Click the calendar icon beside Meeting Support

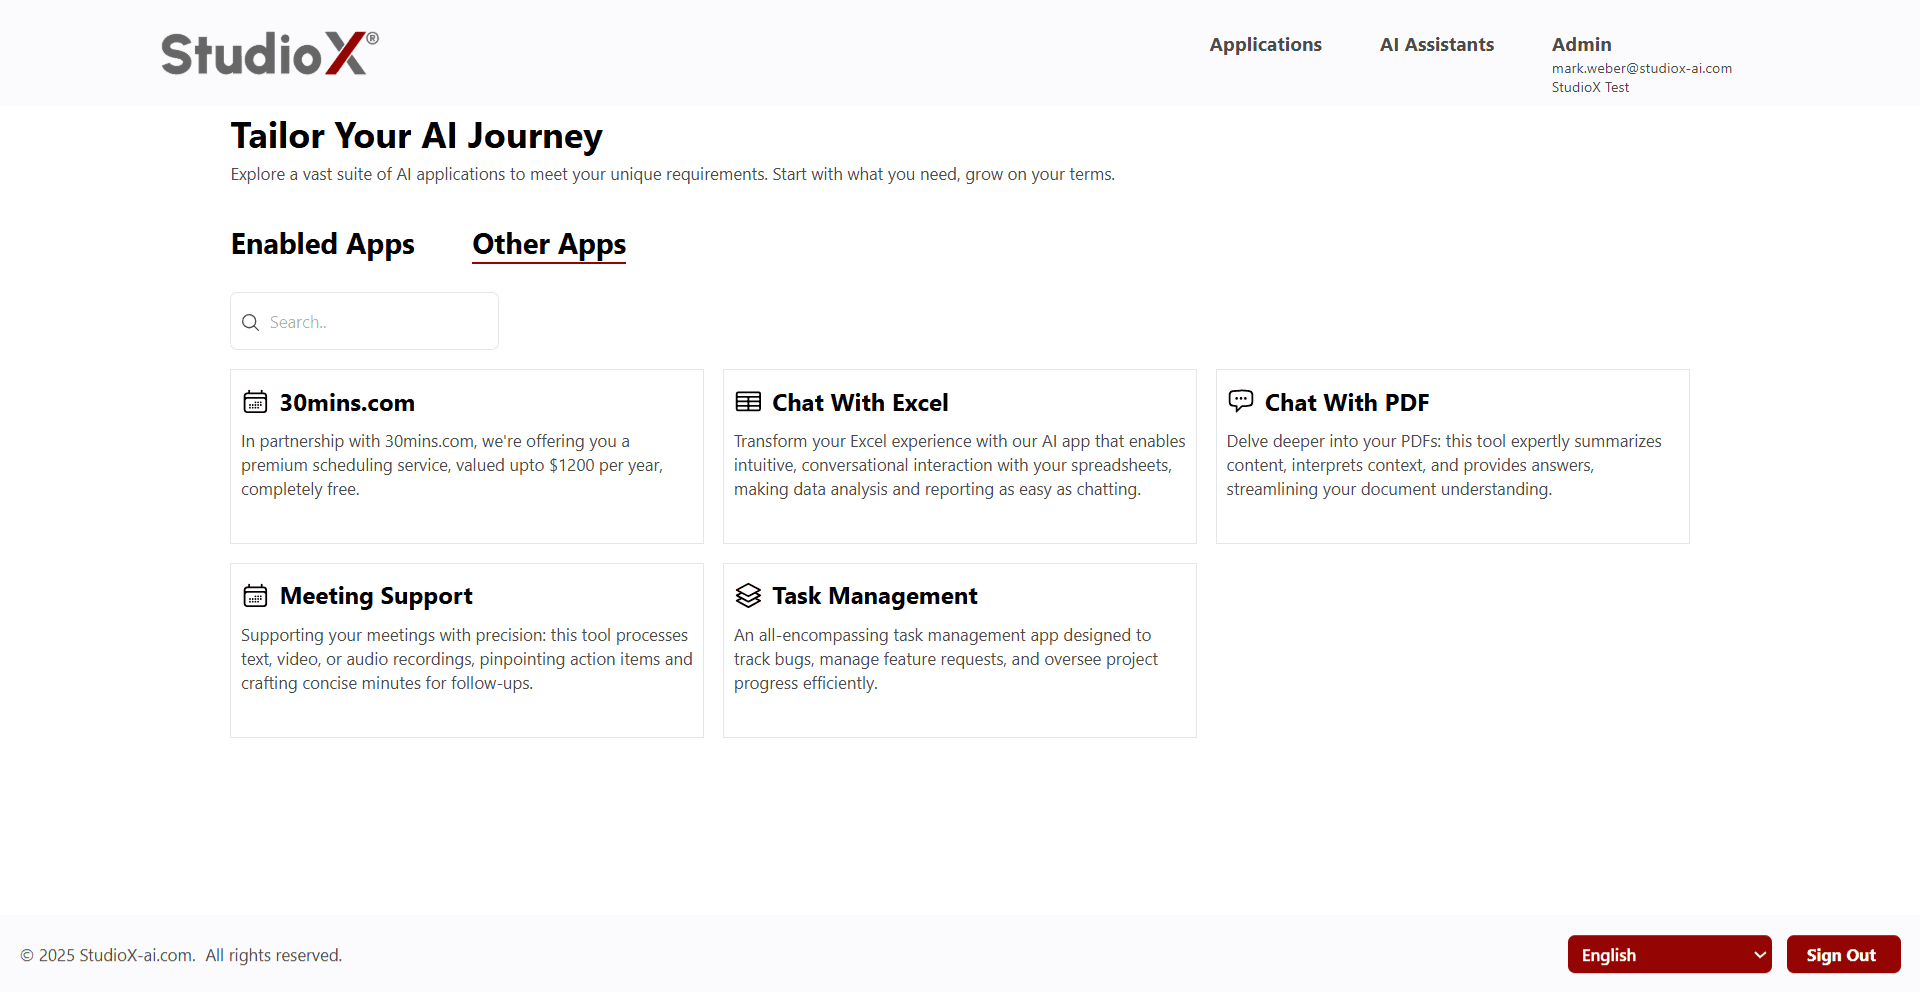pyautogui.click(x=255, y=596)
